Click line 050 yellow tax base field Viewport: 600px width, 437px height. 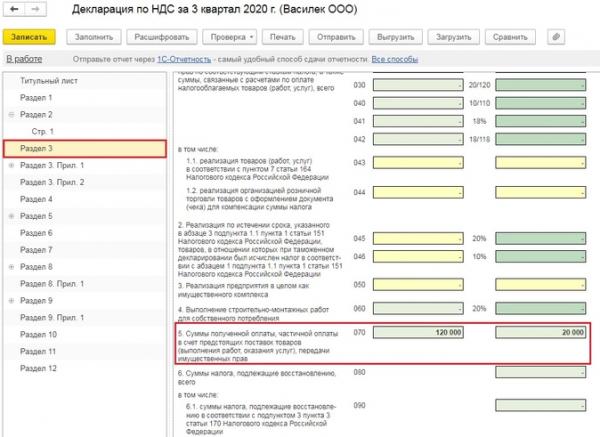tap(418, 284)
